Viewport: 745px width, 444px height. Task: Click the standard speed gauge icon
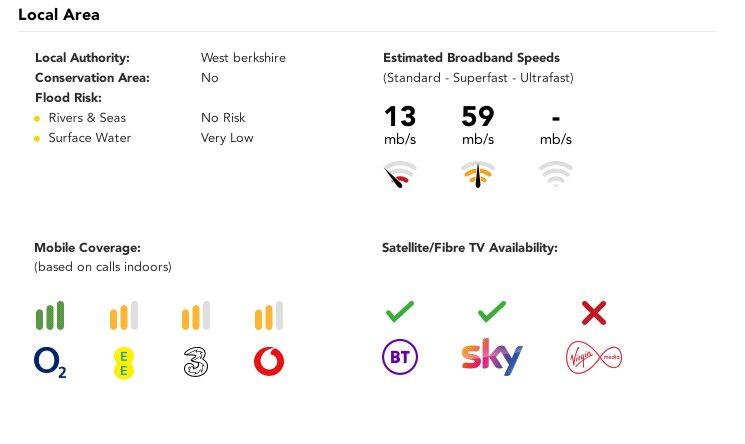pyautogui.click(x=400, y=176)
